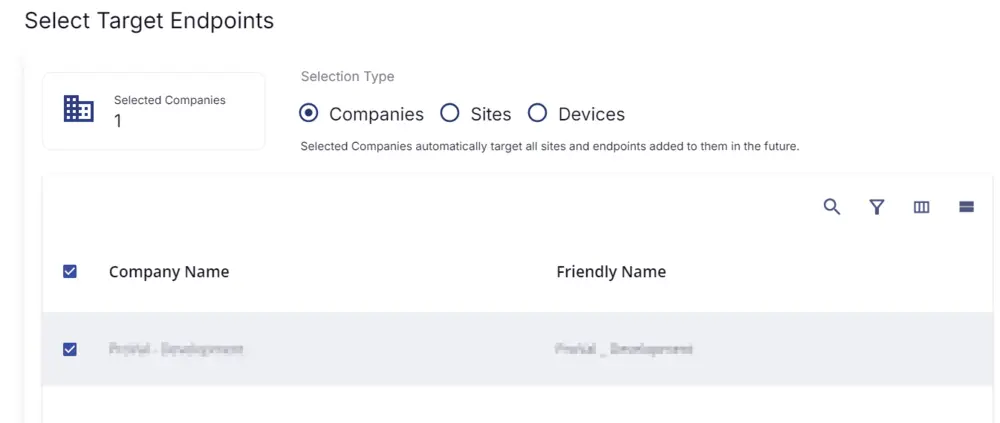Uncheck the checkbox in the first company row
This screenshot has width=1000, height=423.
[x=70, y=349]
